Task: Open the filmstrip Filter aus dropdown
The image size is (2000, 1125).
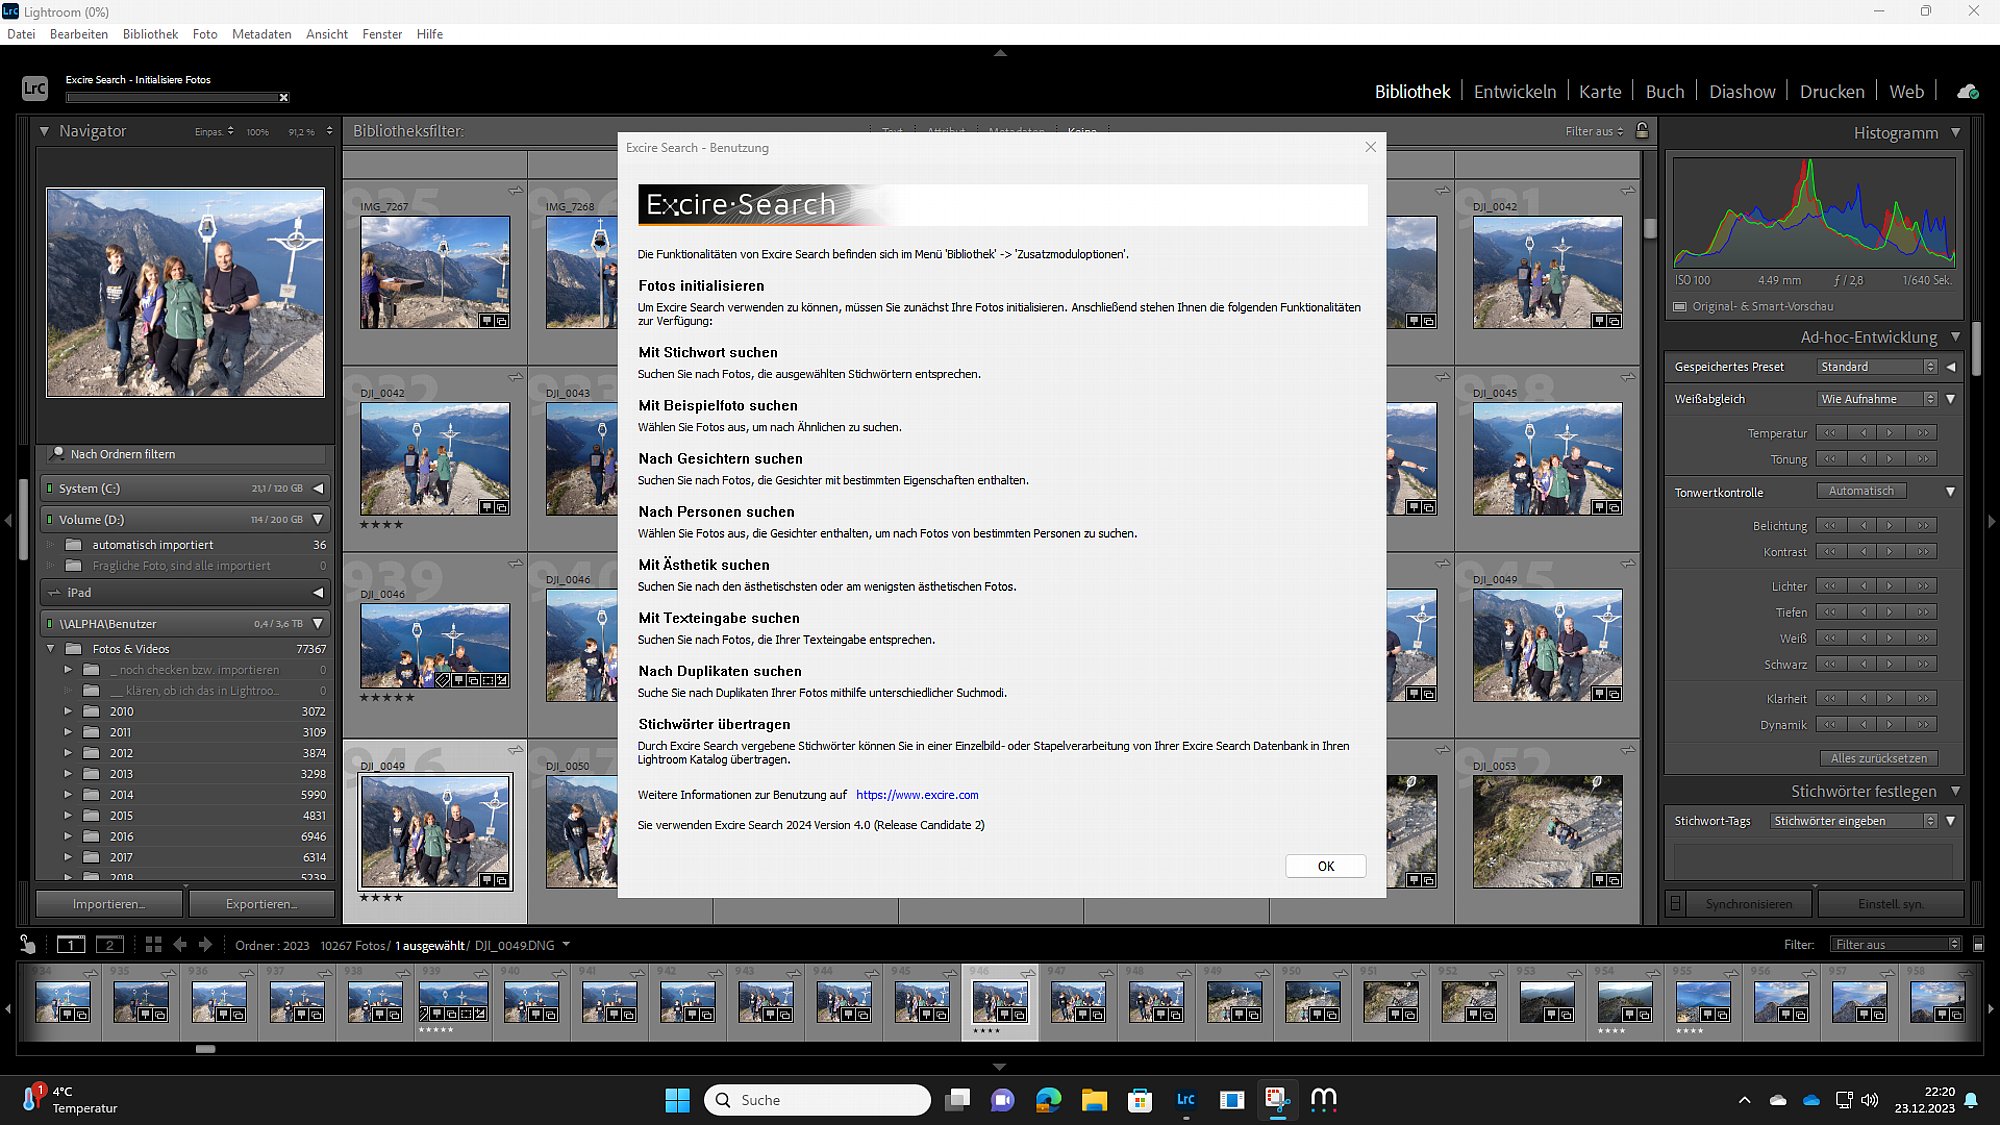Action: click(1897, 944)
